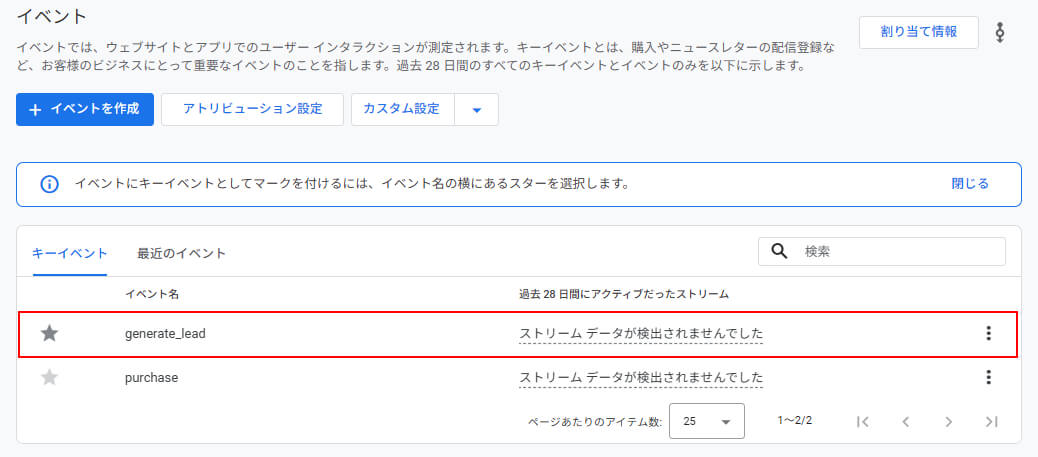Jump to the last page

[x=991, y=421]
